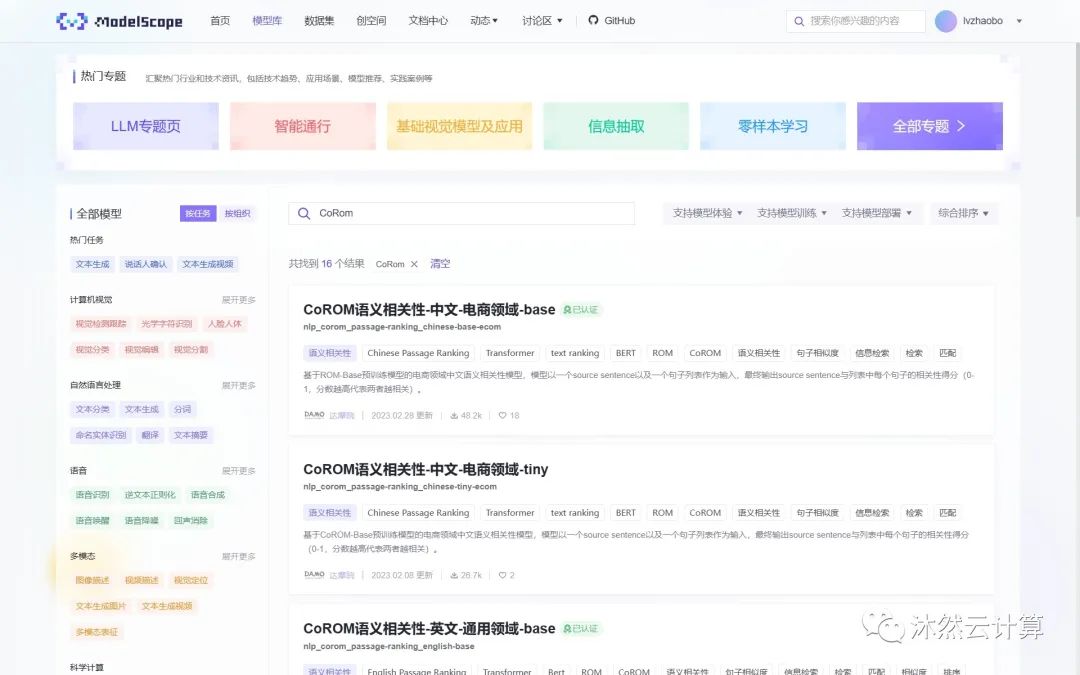Select 说话人确认 hot task tag
This screenshot has height=675, width=1080.
pyautogui.click(x=146, y=264)
